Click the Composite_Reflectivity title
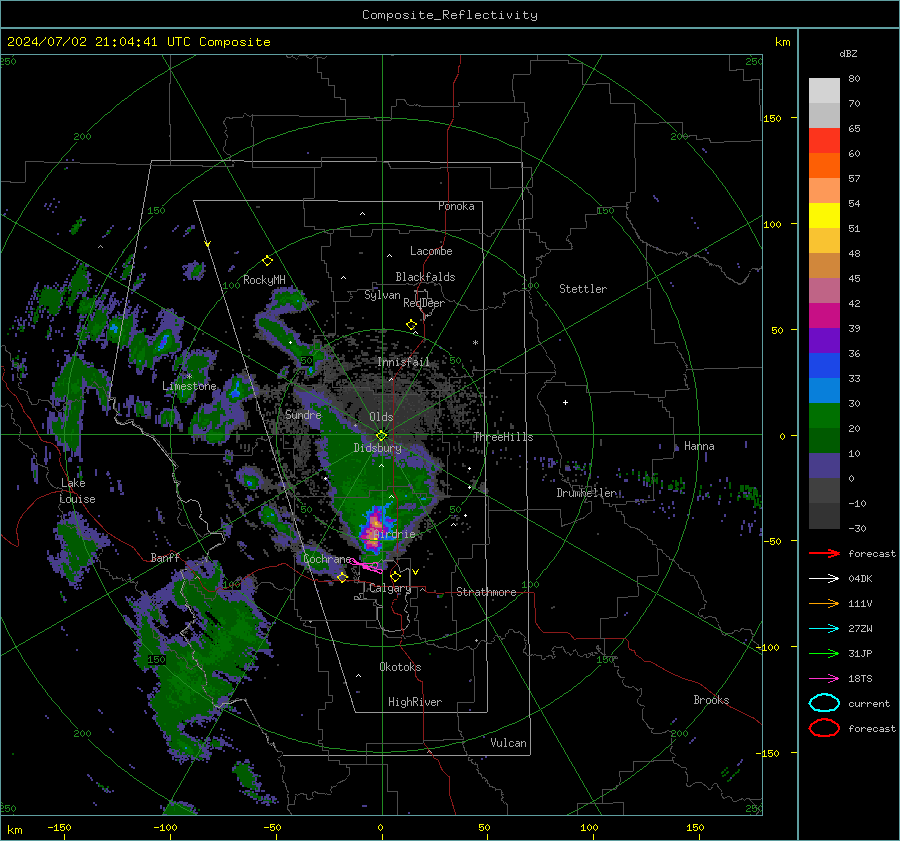The height and width of the screenshot is (841, 900). click(450, 15)
